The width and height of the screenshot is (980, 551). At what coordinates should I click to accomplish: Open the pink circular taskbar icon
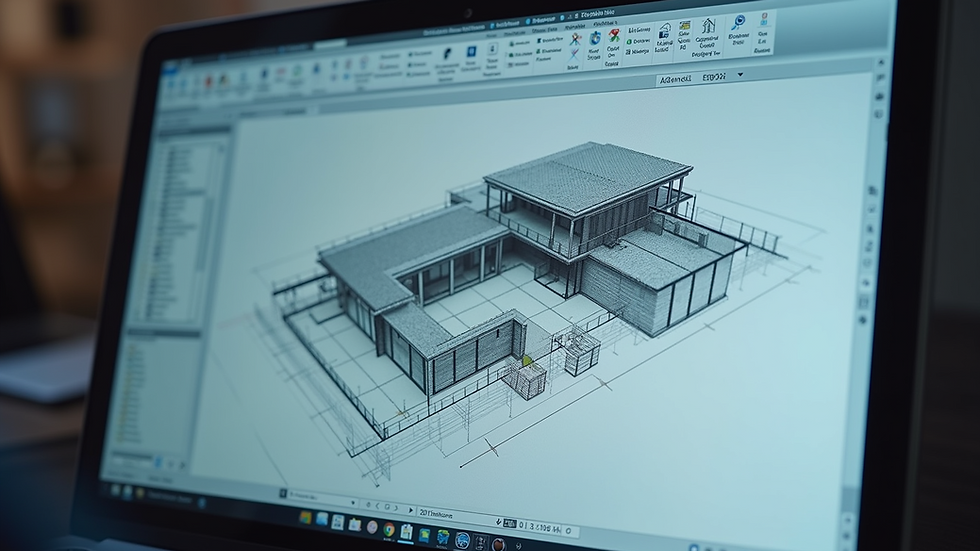372,527
